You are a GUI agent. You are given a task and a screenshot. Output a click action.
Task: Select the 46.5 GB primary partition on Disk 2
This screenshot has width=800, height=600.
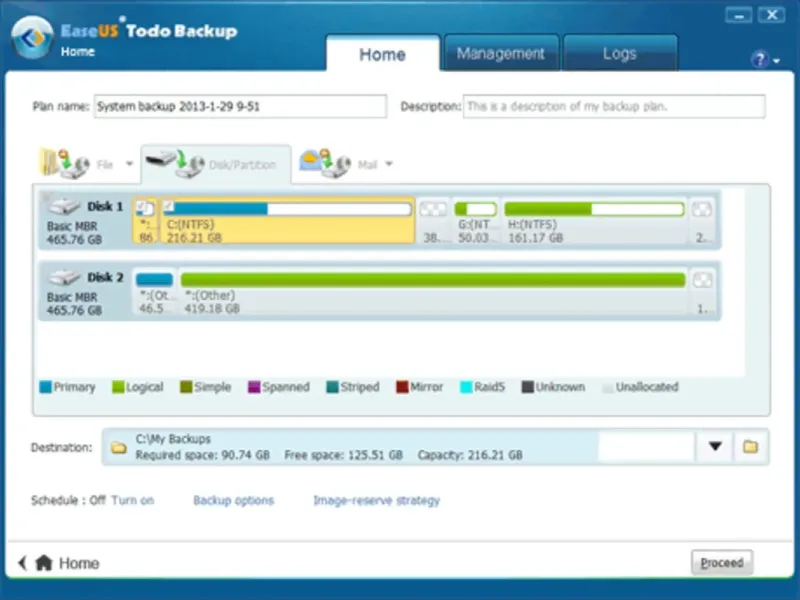(x=154, y=292)
